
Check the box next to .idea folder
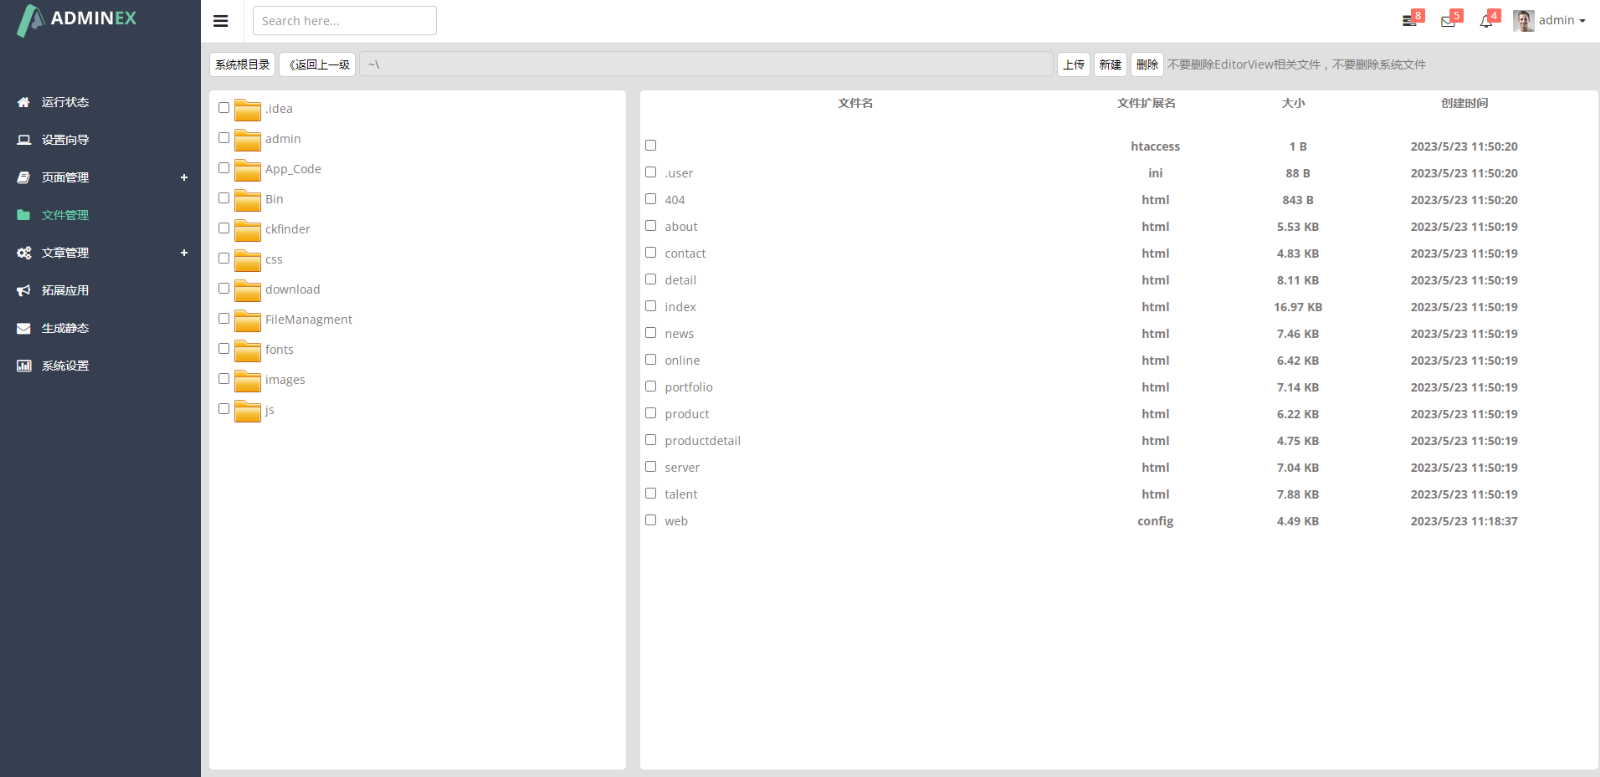pyautogui.click(x=224, y=108)
